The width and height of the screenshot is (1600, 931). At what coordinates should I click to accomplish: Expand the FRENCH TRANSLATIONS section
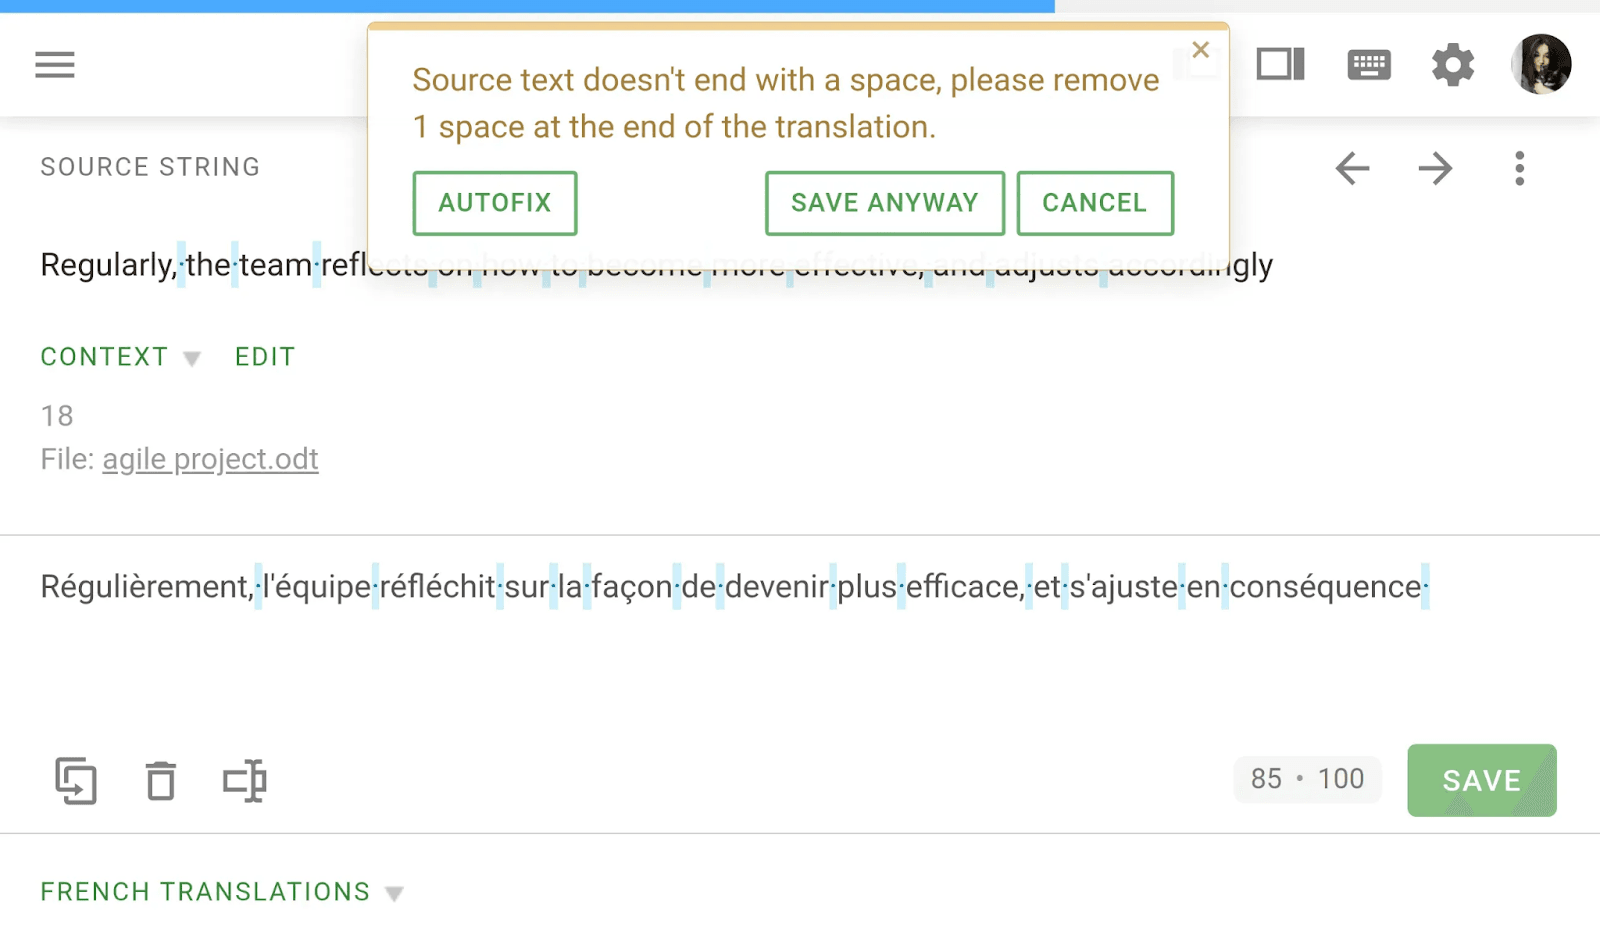221,892
